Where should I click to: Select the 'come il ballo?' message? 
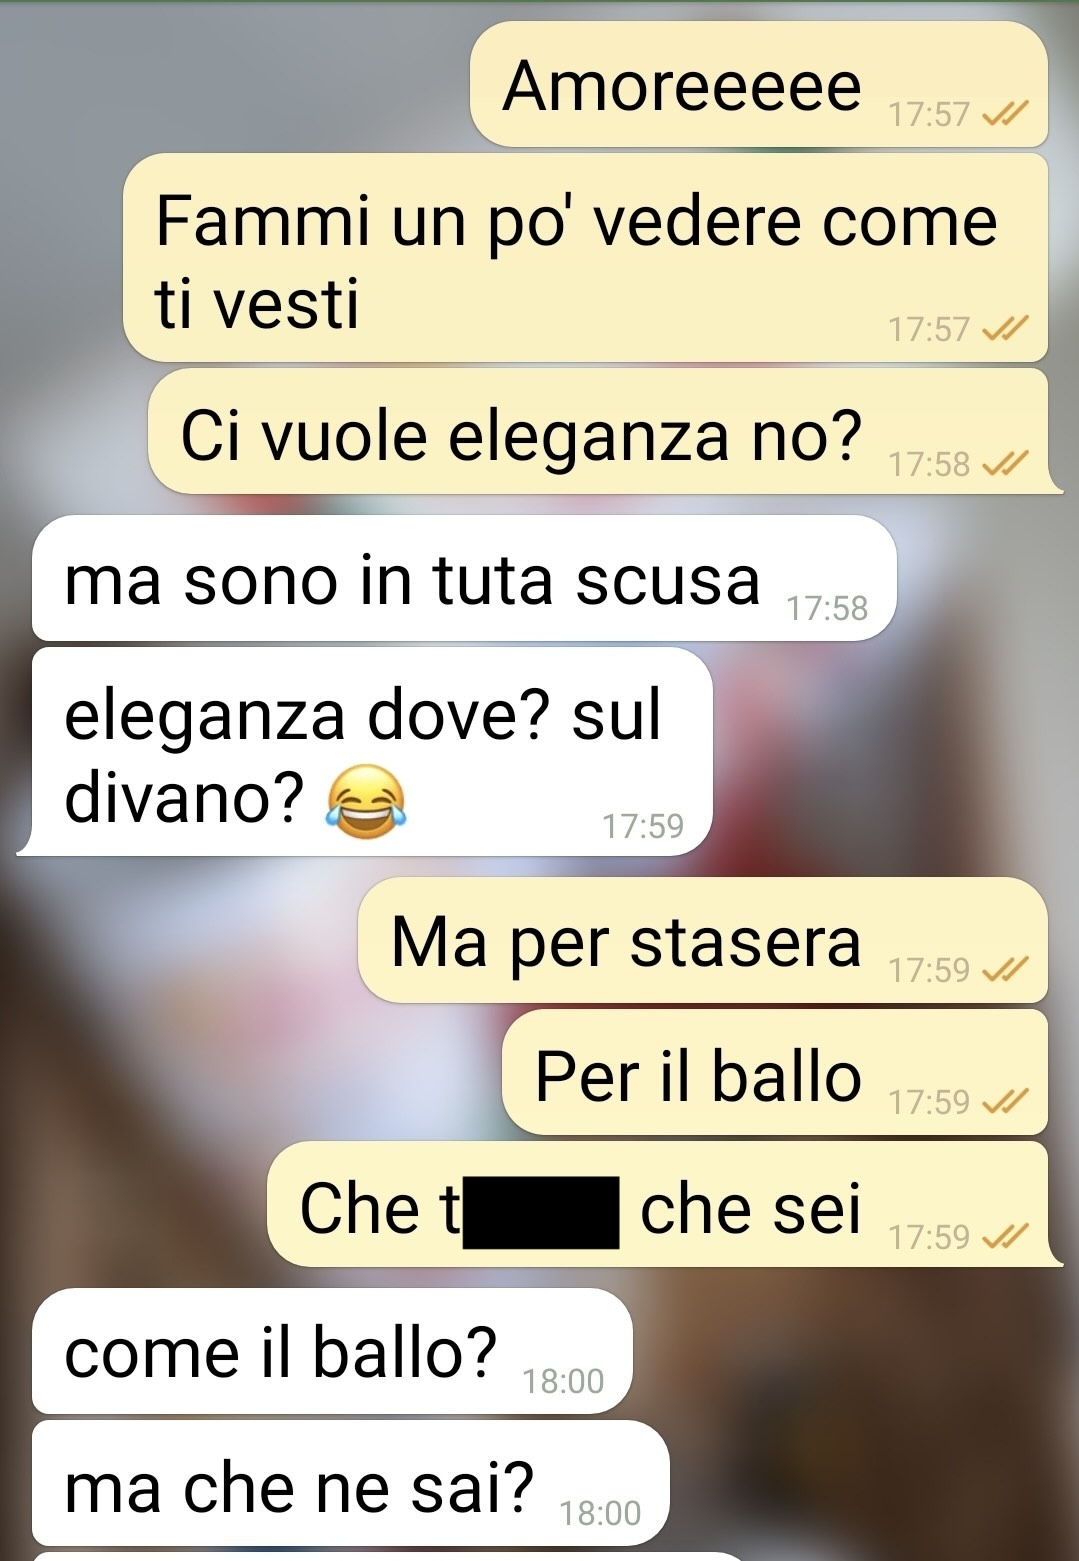pos(333,1351)
